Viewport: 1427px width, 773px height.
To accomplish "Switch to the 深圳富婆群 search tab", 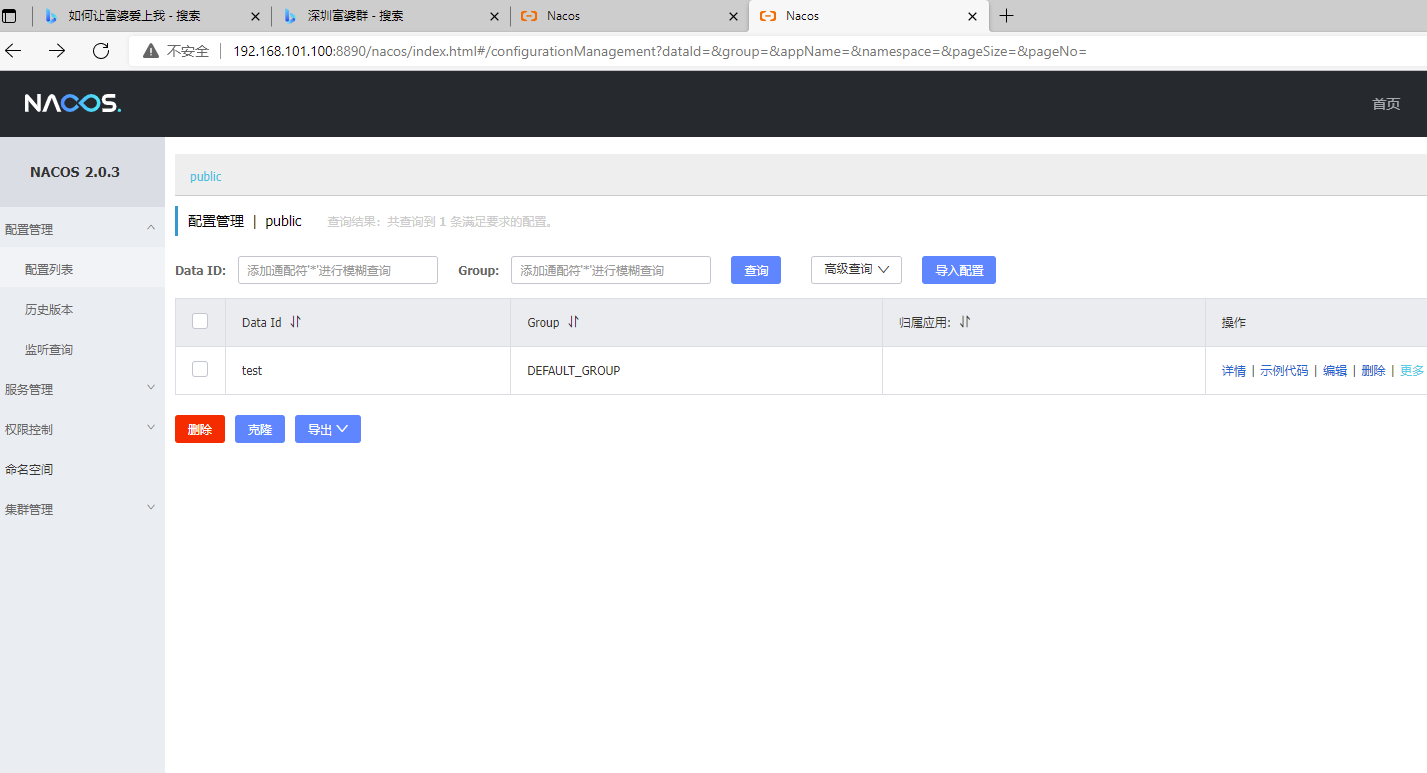I will [390, 16].
